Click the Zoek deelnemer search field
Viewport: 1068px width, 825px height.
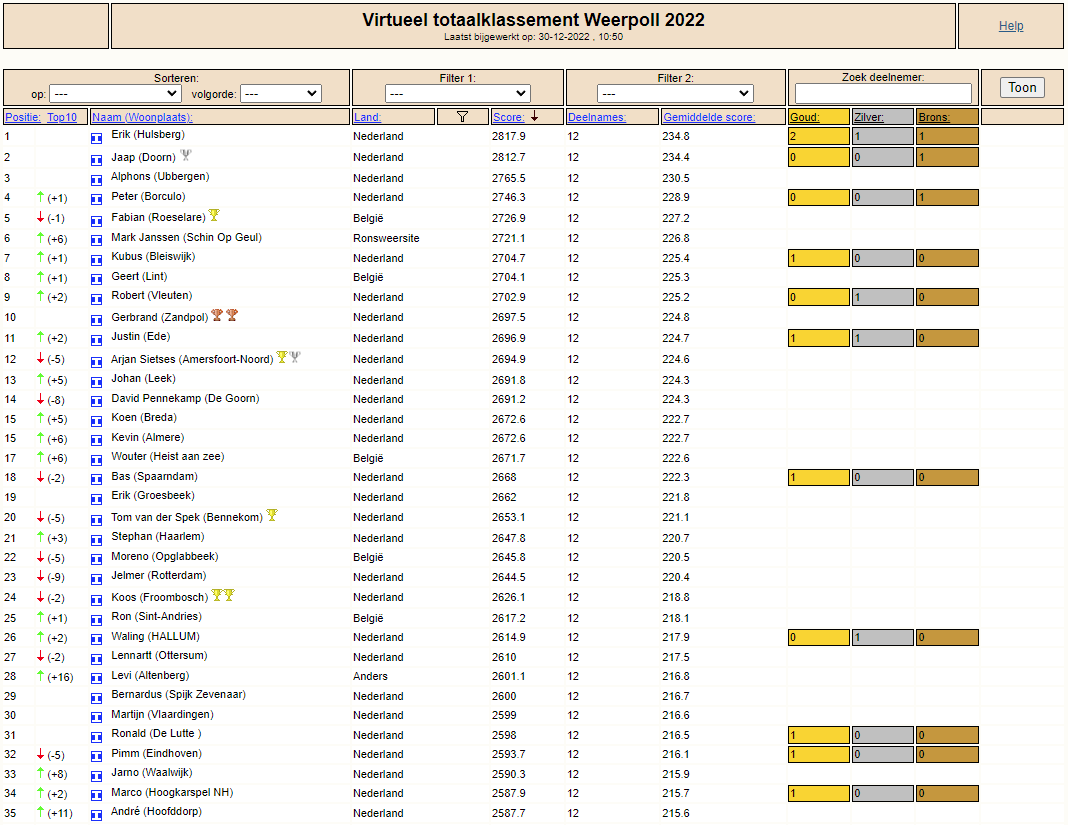(x=883, y=93)
